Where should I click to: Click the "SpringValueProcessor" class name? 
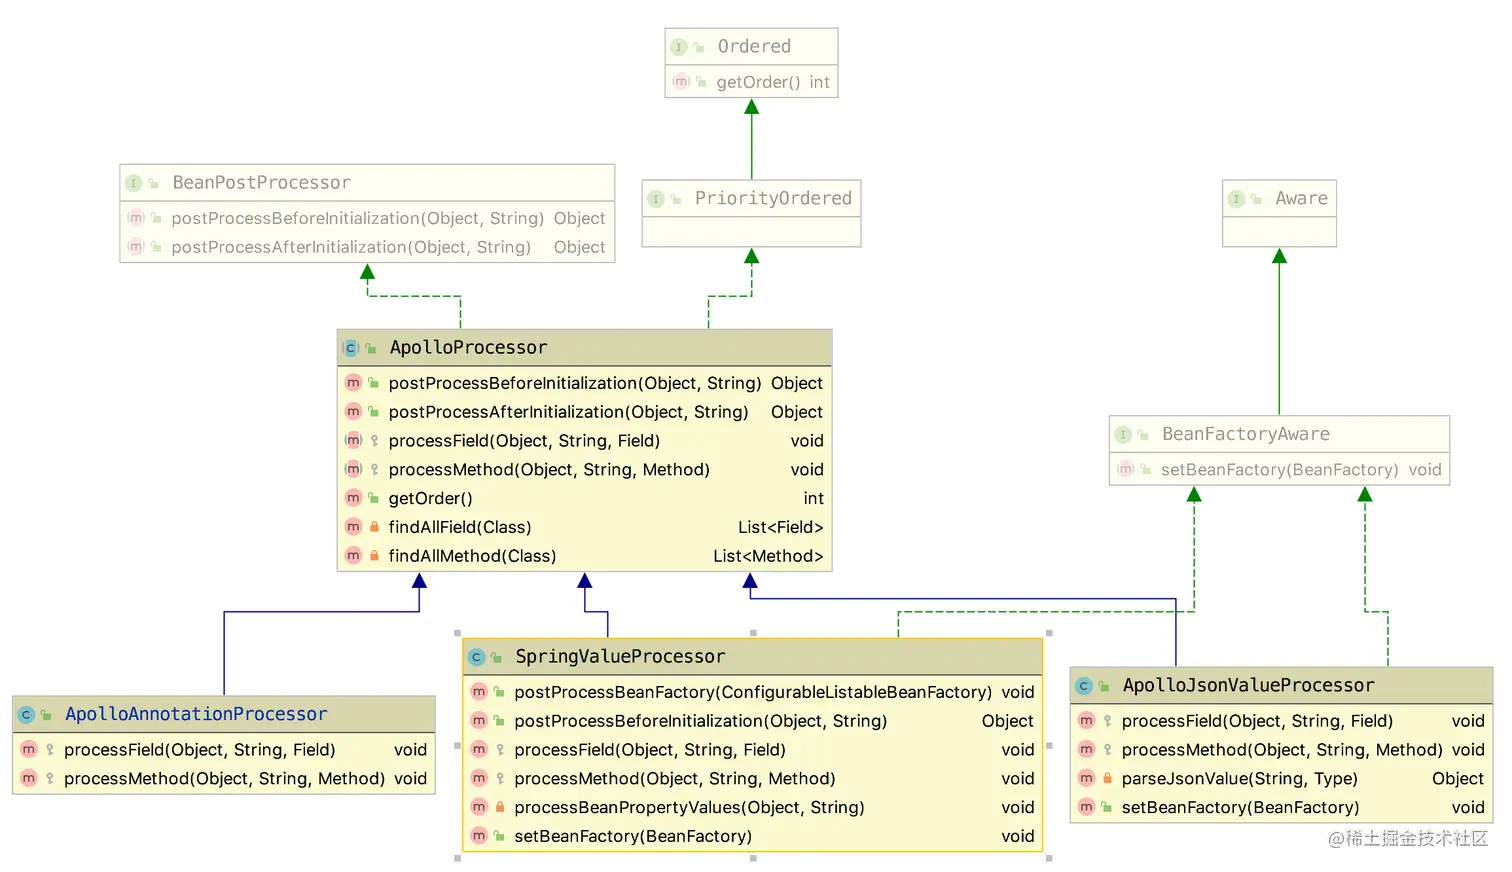click(620, 657)
